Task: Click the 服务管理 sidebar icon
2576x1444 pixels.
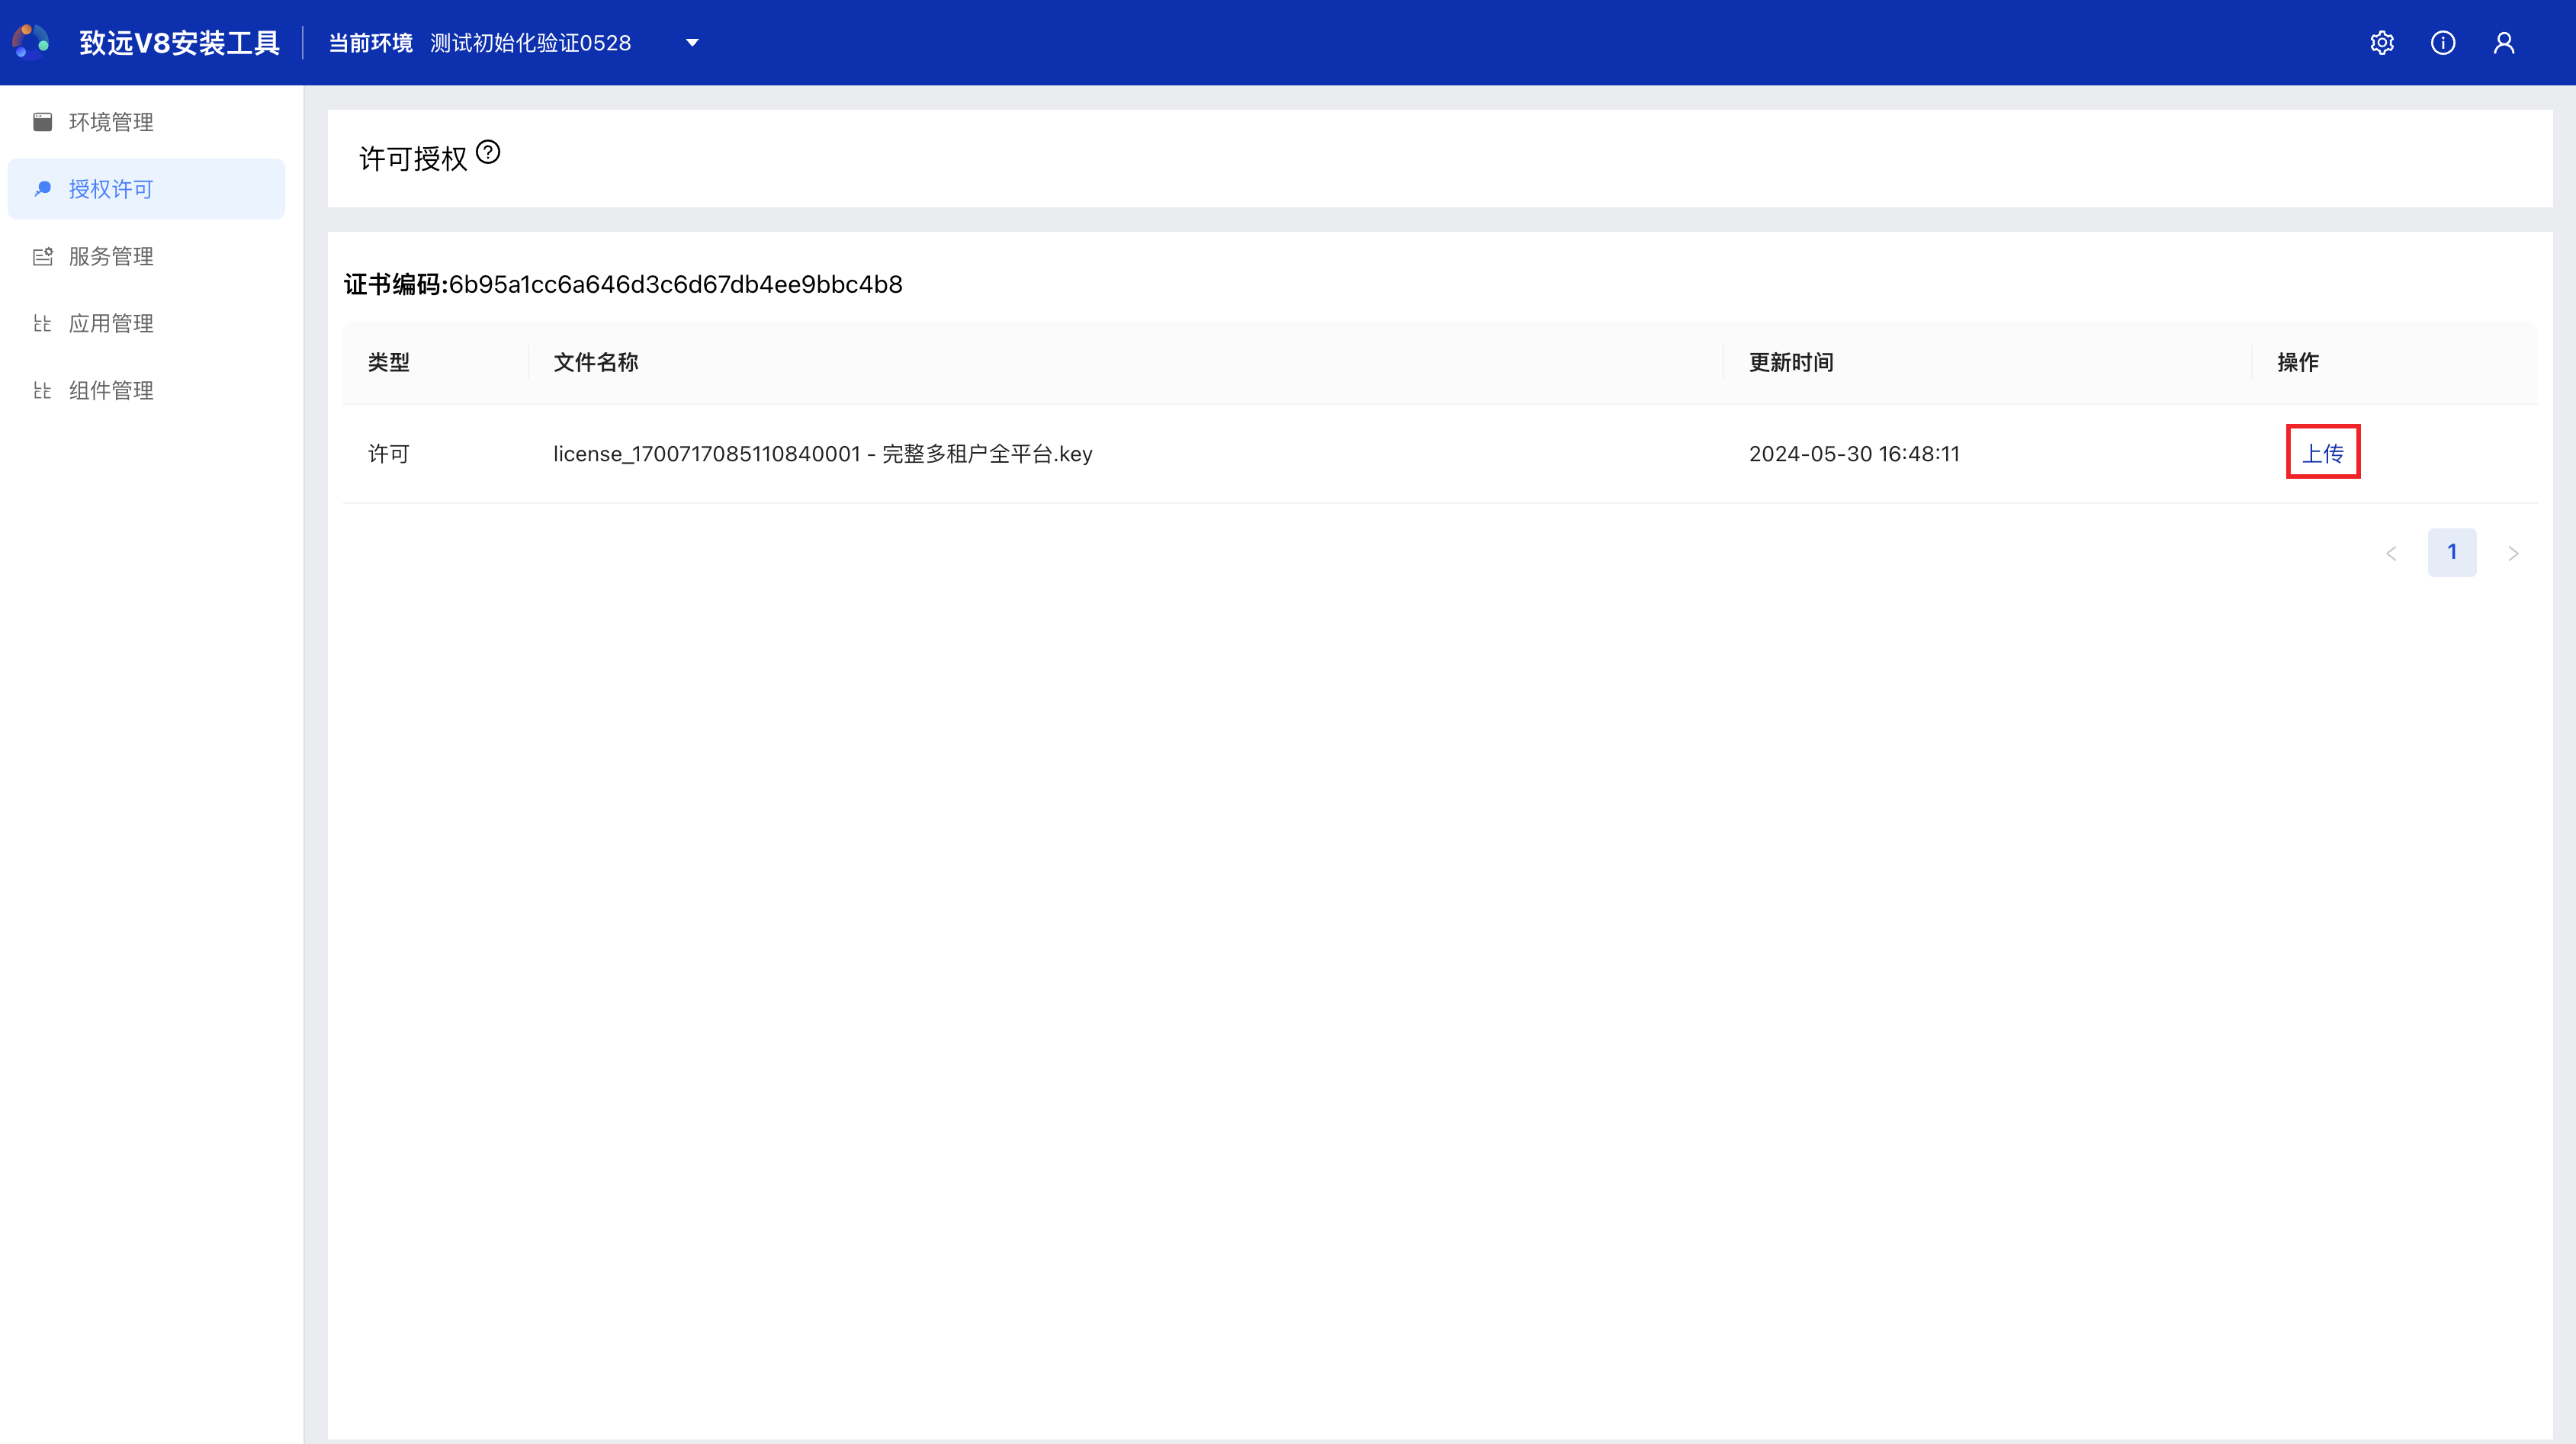Action: (42, 256)
